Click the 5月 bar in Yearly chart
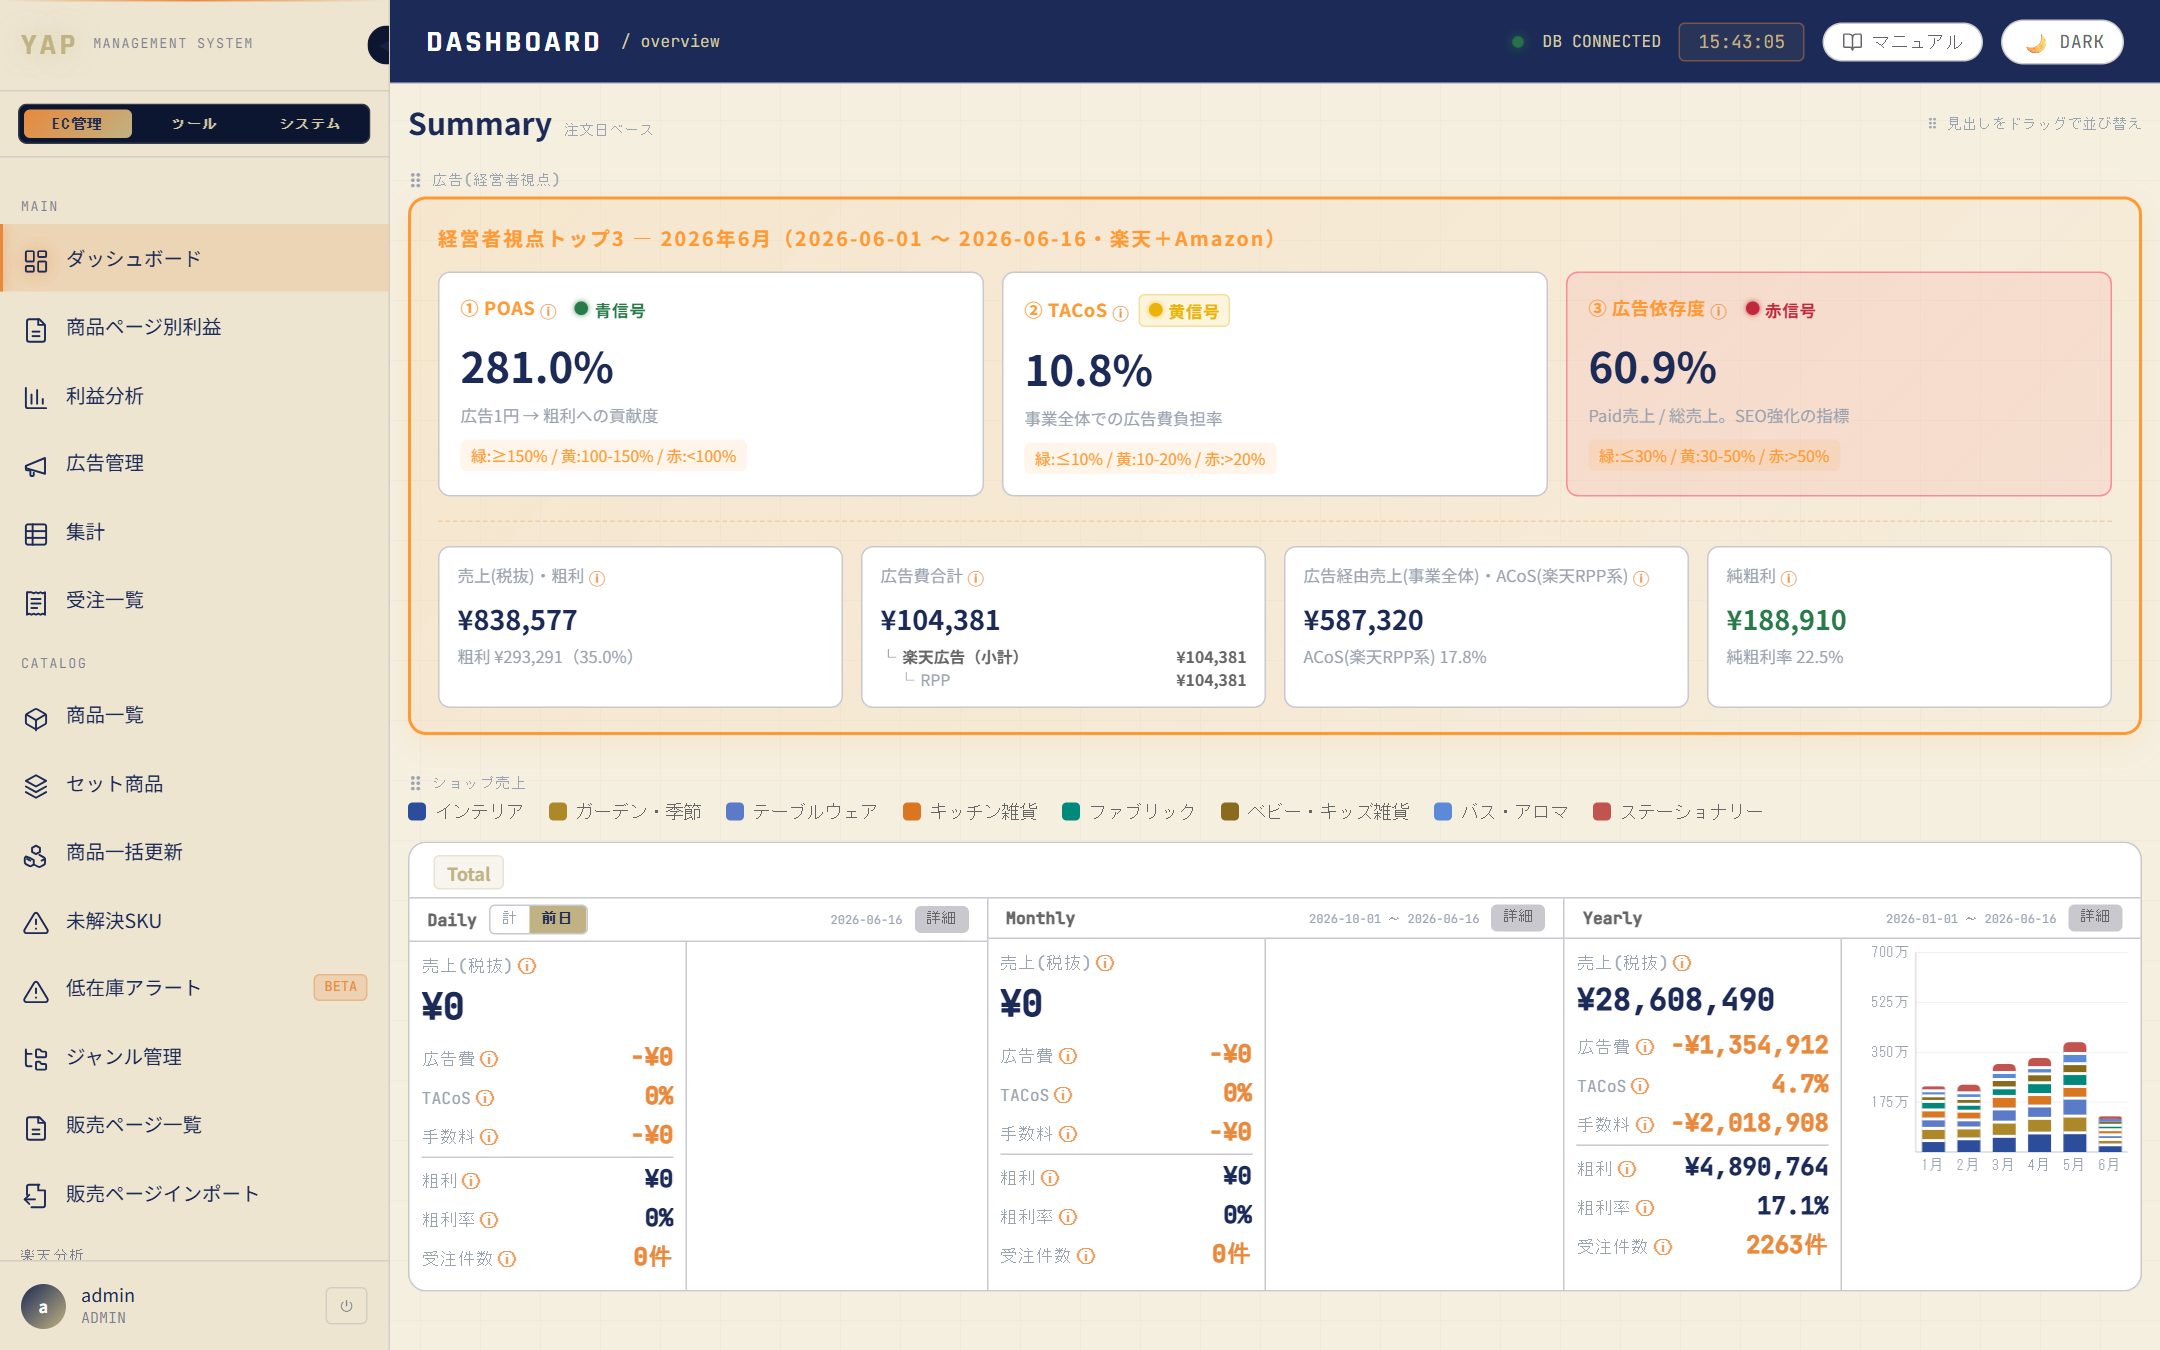Screen dimensions: 2160x1350 (2075, 1097)
